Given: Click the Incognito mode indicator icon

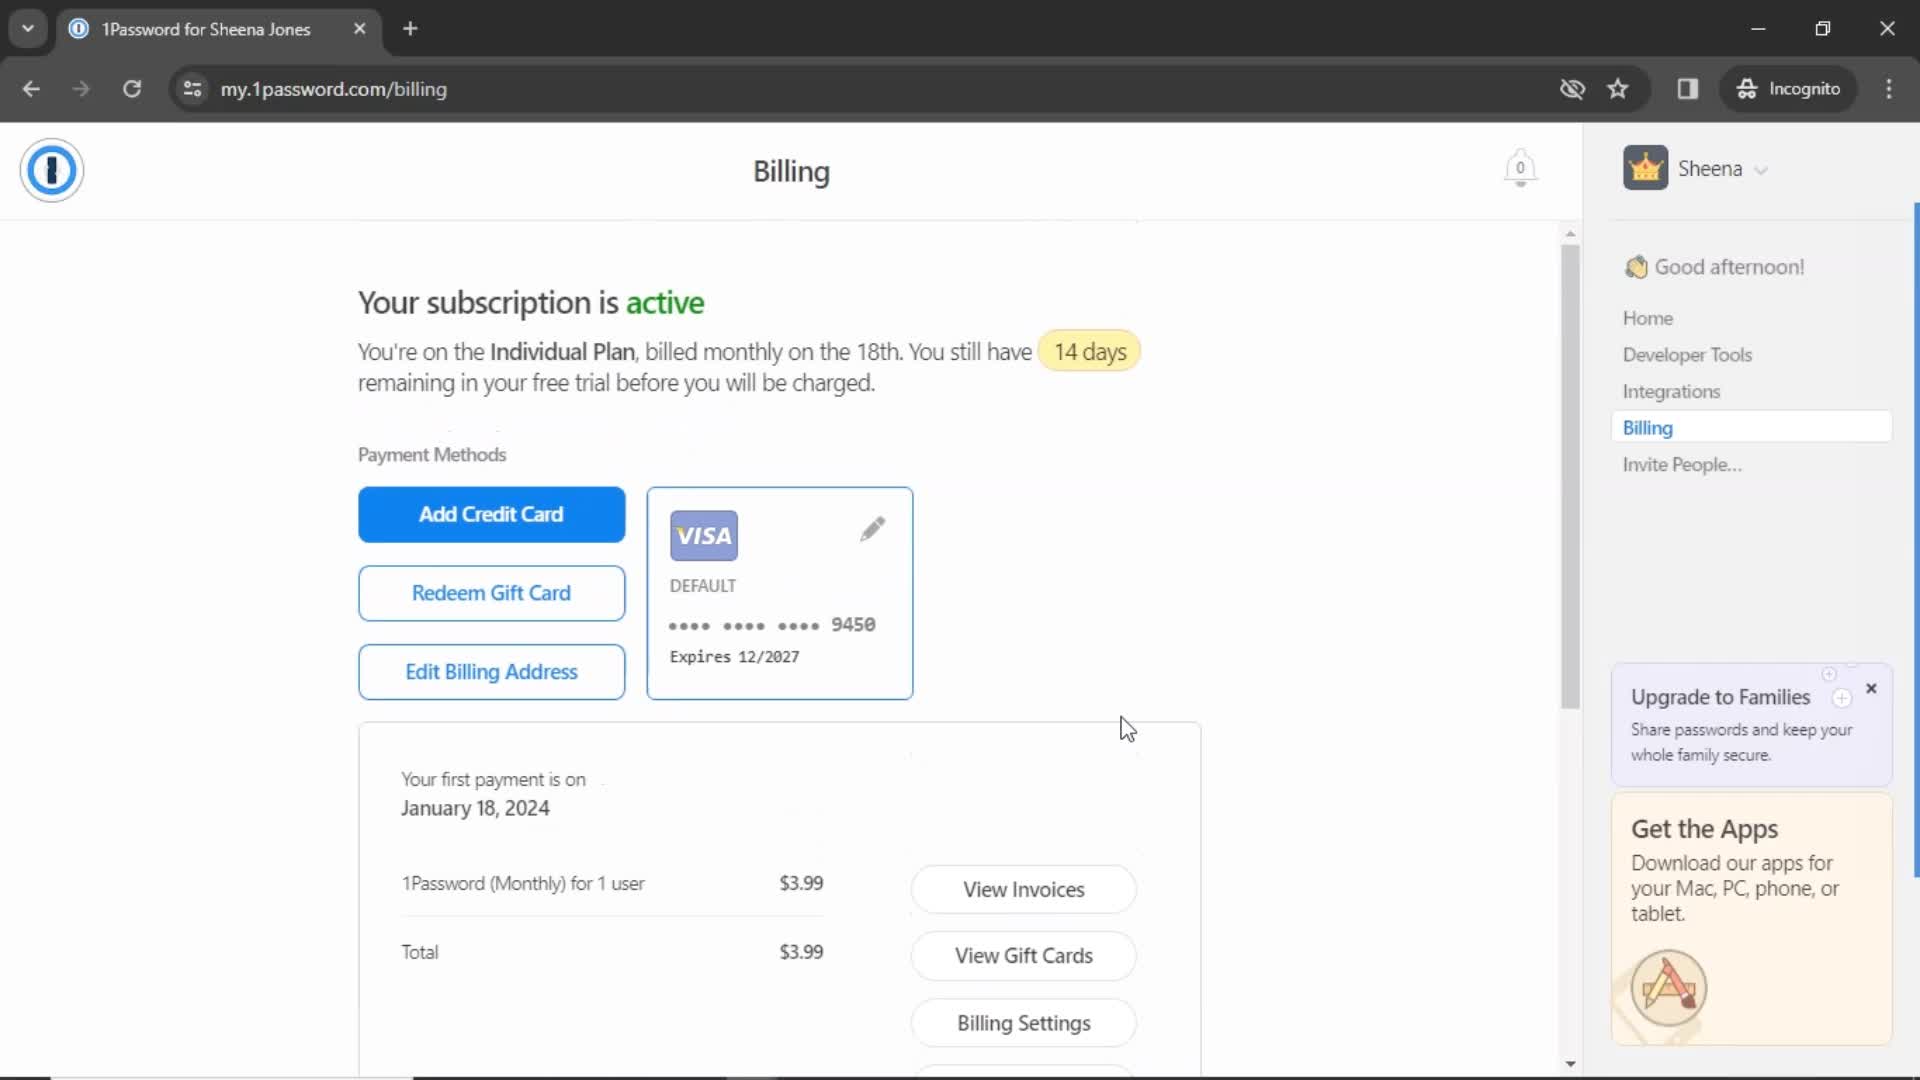Looking at the screenshot, I should point(1749,88).
